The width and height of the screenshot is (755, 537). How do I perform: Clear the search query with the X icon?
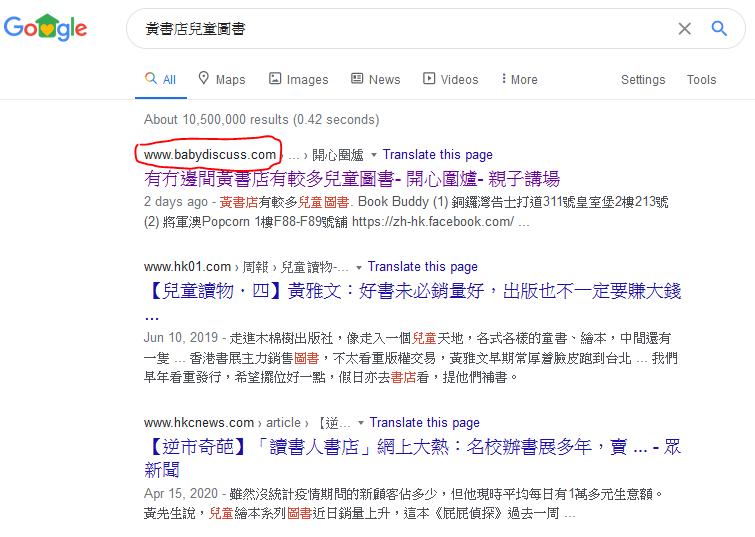[684, 29]
